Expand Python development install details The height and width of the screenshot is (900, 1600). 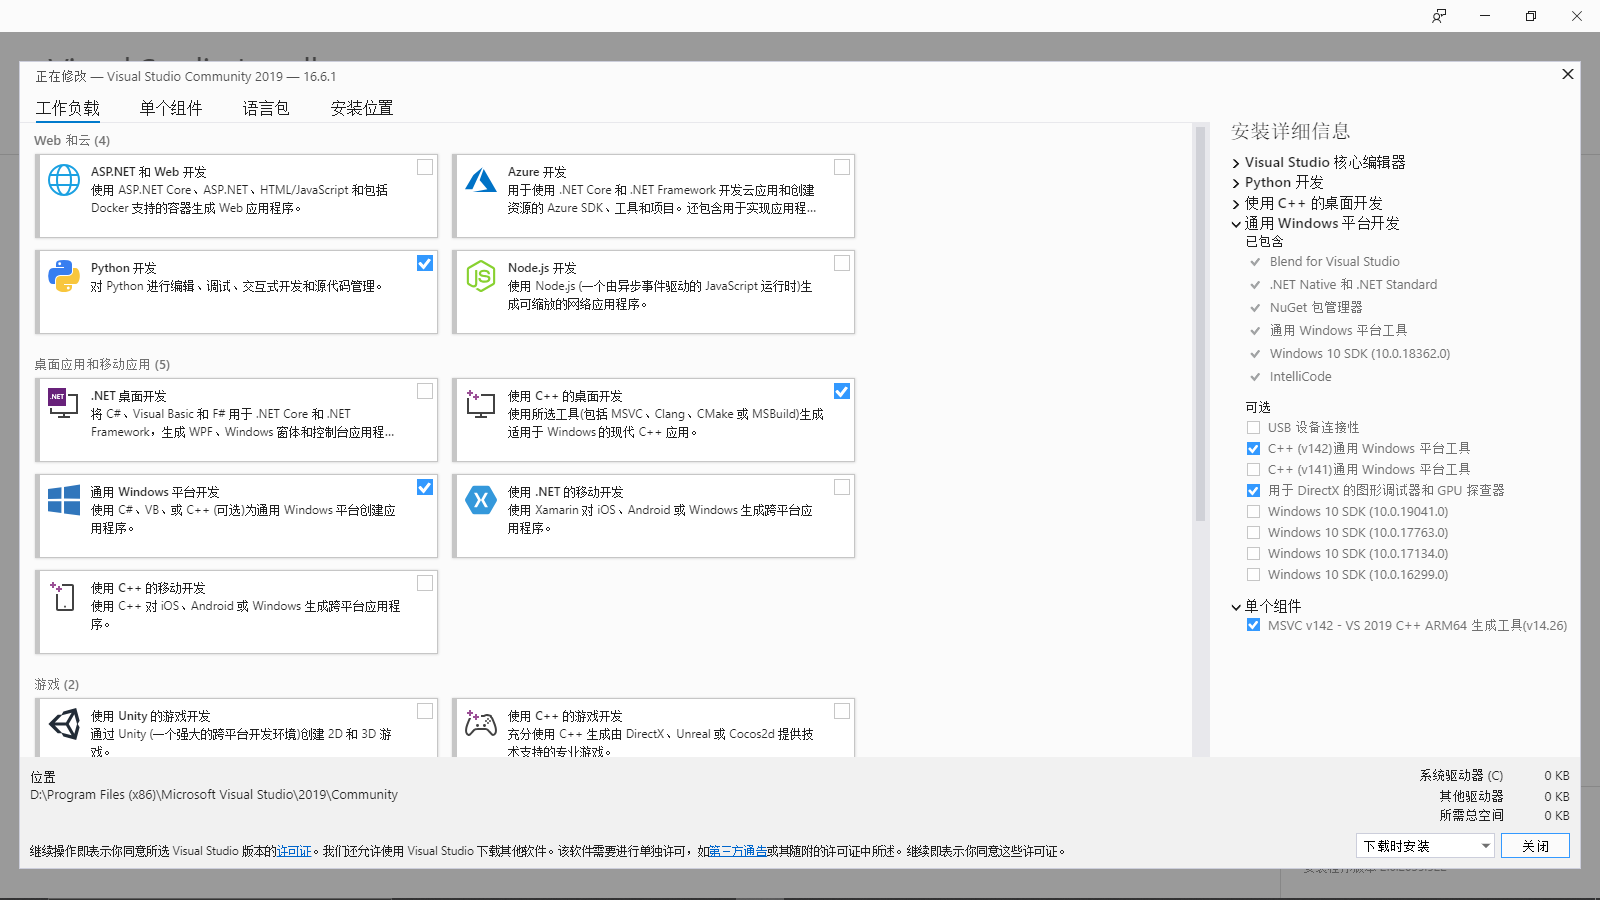(x=1236, y=183)
